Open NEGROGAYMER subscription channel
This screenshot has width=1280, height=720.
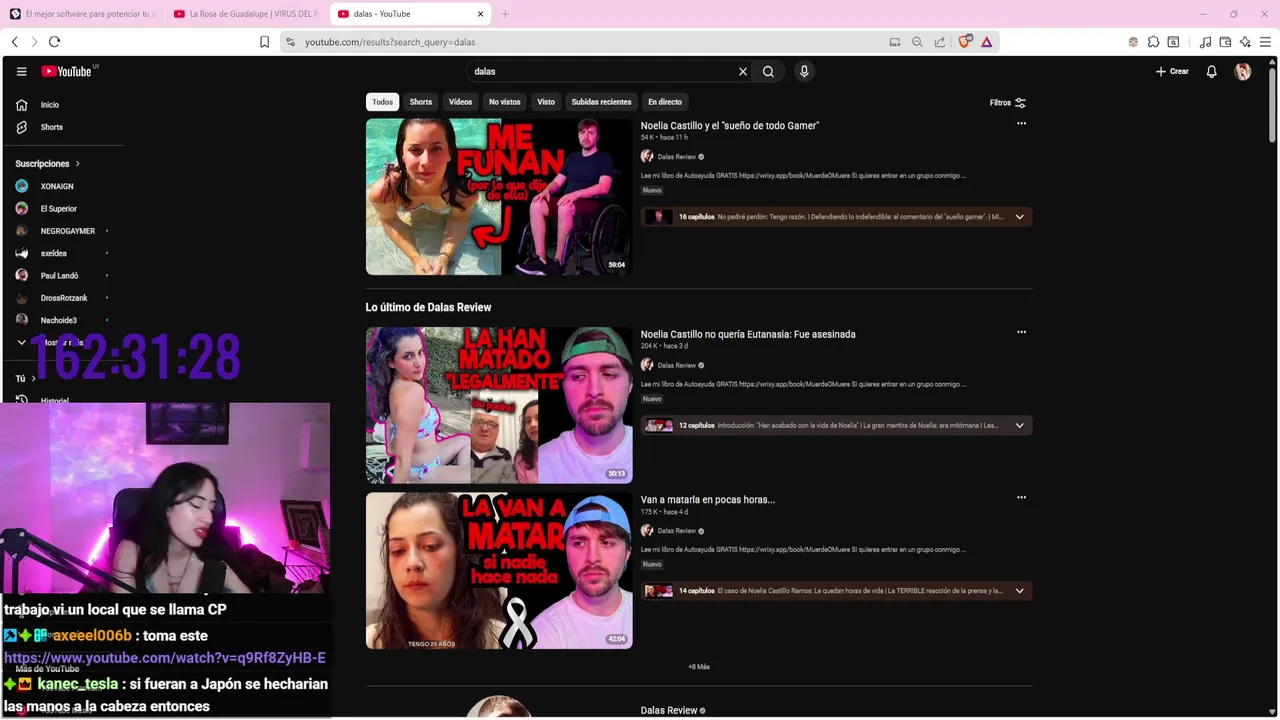[68, 231]
